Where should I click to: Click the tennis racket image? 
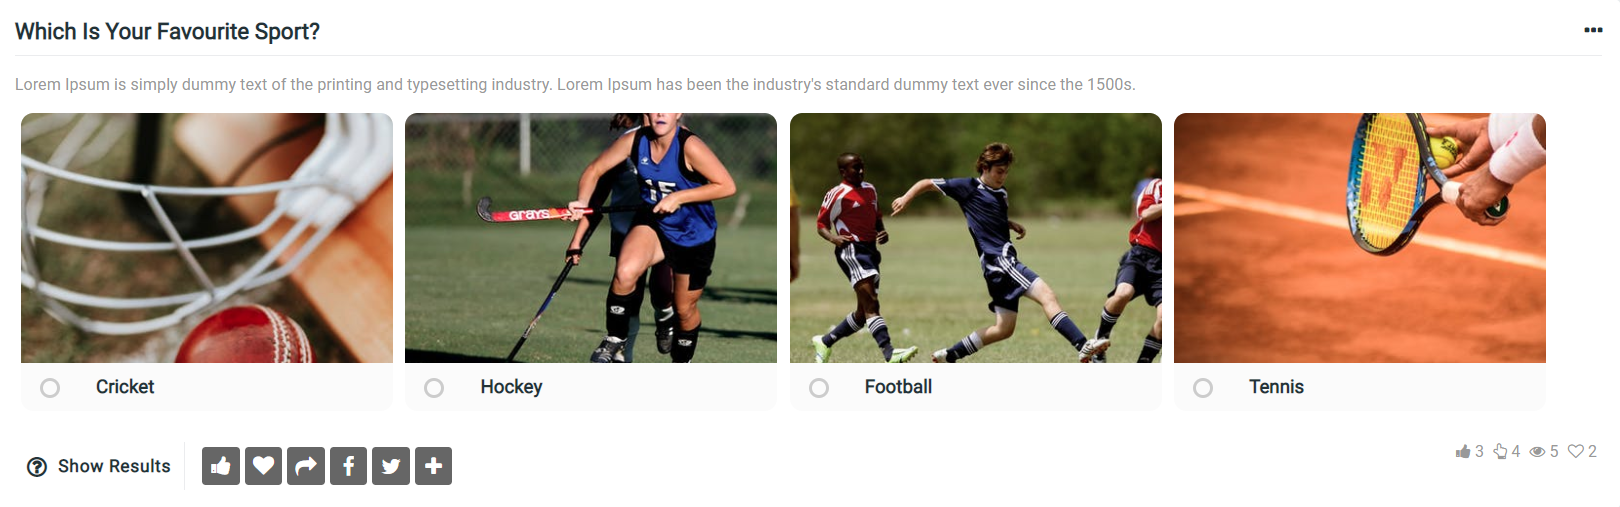[1360, 238]
